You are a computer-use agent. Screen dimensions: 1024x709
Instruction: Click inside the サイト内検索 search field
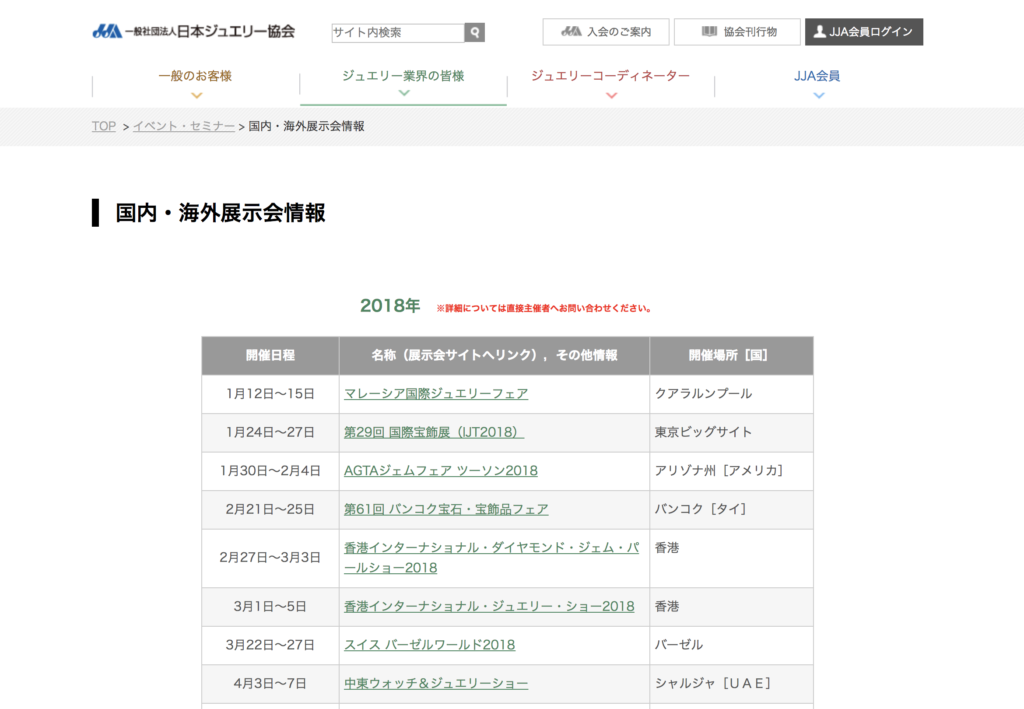(398, 33)
